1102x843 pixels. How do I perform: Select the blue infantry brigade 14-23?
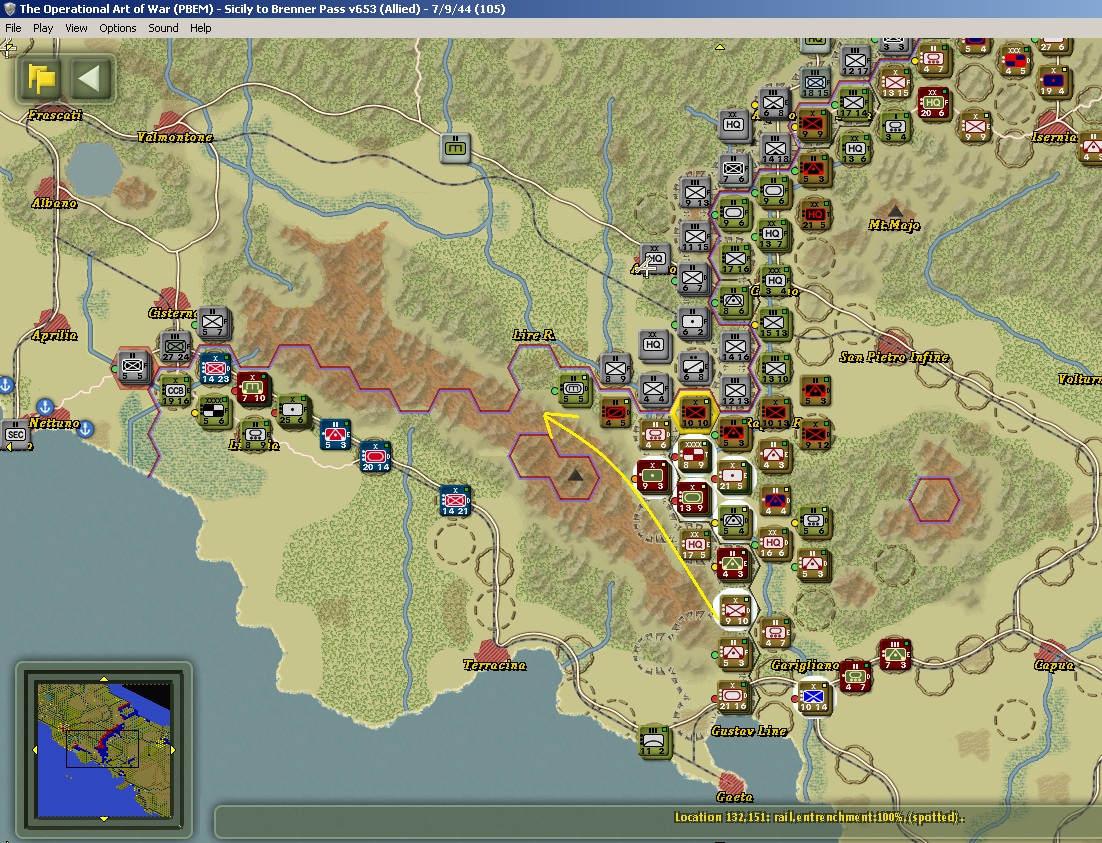pyautogui.click(x=215, y=369)
